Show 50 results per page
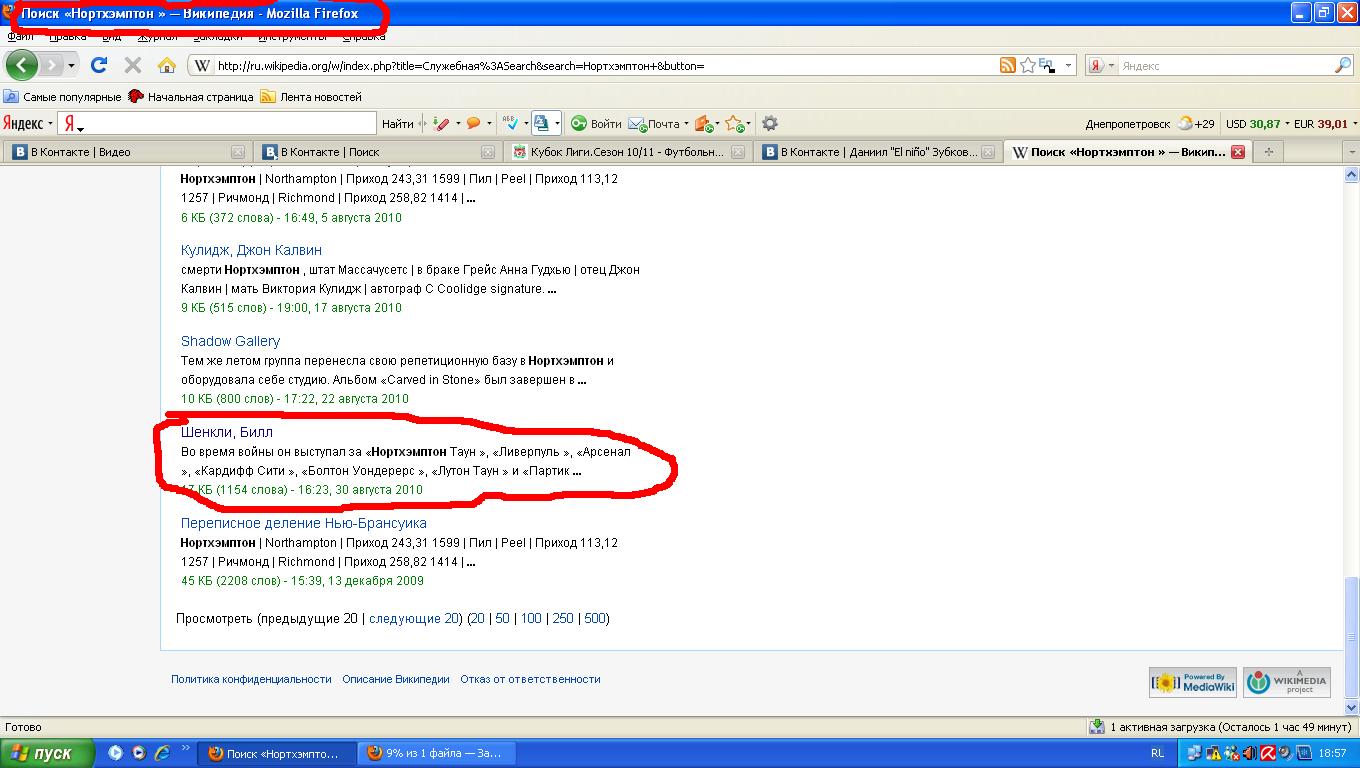 pyautogui.click(x=502, y=619)
